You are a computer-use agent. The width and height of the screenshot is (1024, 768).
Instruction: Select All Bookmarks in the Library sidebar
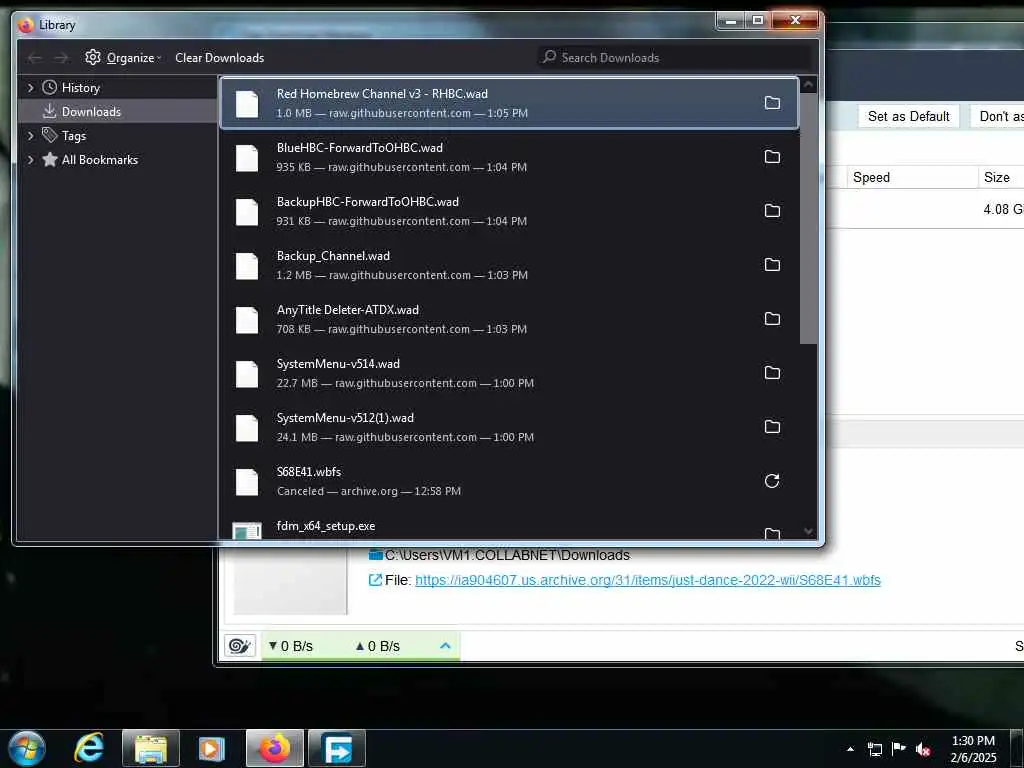118,159
